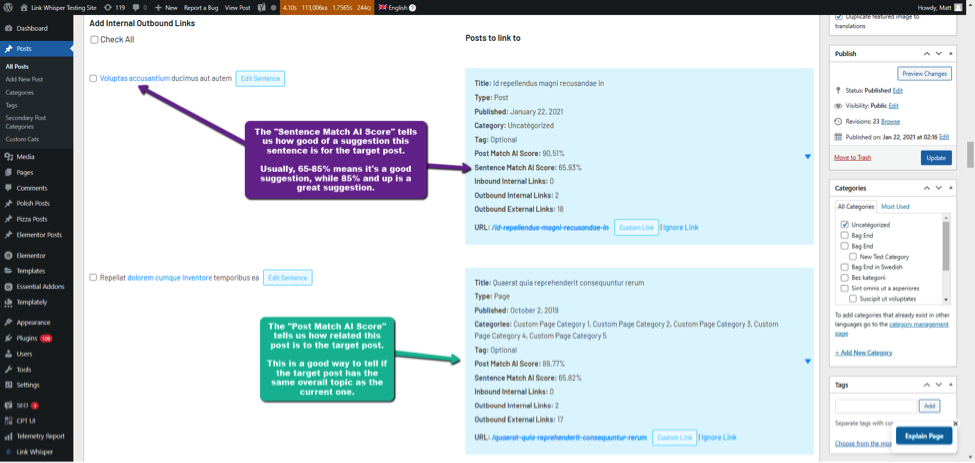
Task: Click Edit Sentence for Voluptas accusantium
Action: tap(260, 79)
